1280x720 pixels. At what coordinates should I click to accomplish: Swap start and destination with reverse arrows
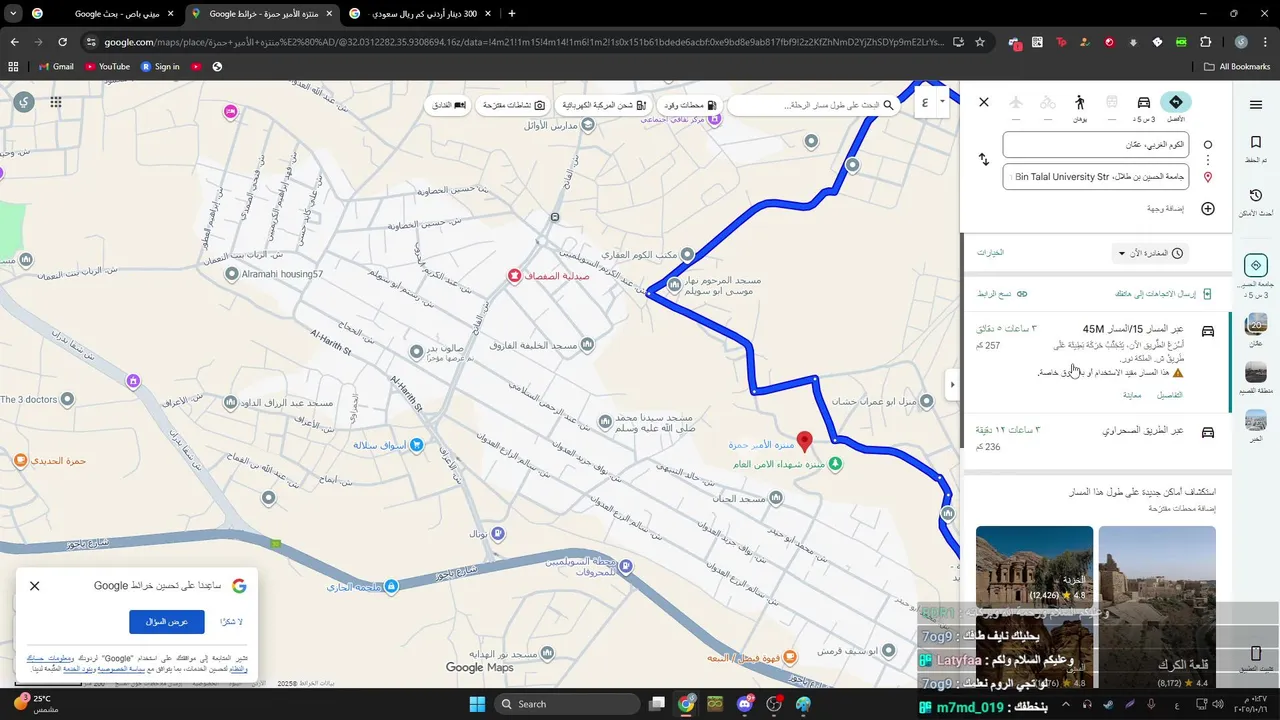click(x=984, y=160)
